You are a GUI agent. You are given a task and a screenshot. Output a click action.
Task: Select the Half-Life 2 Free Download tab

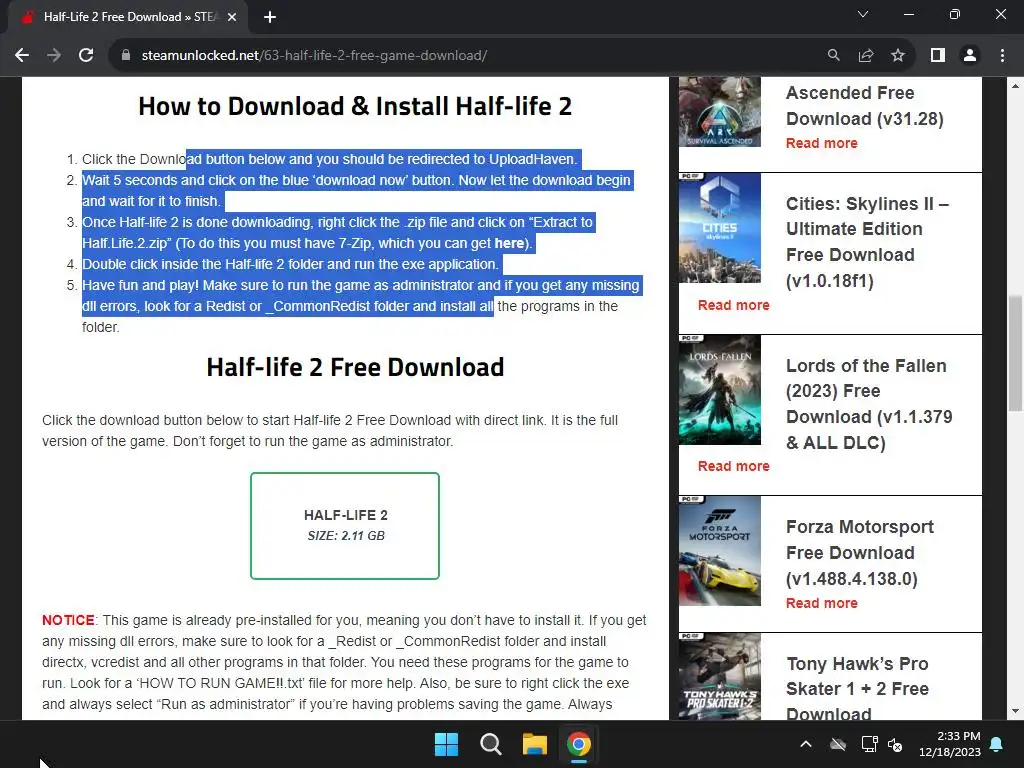[x=128, y=18]
